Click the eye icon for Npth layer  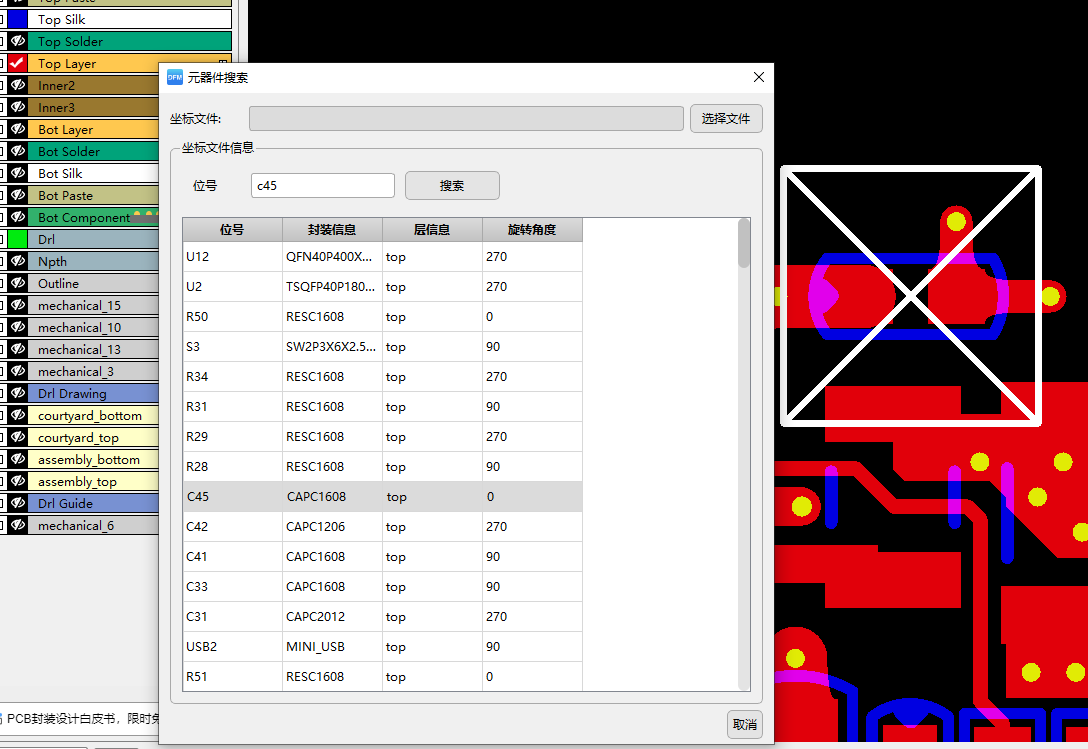coord(17,262)
